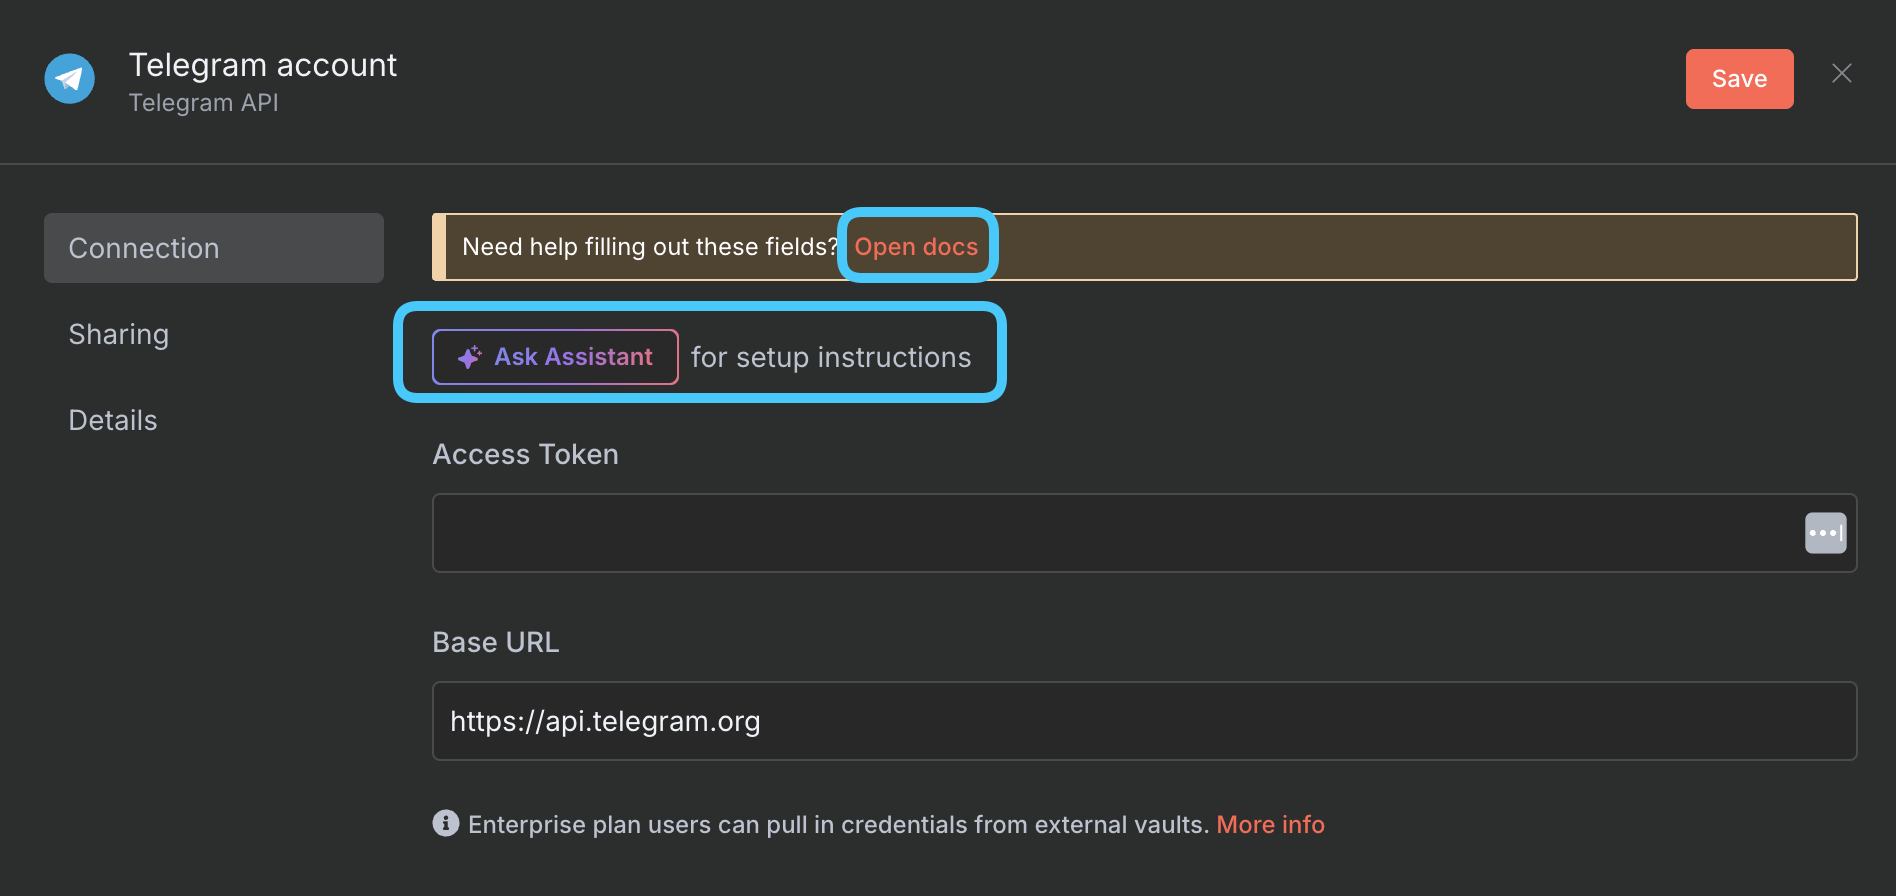Click the "Base URL" field label
The height and width of the screenshot is (896, 1896).
tap(496, 642)
